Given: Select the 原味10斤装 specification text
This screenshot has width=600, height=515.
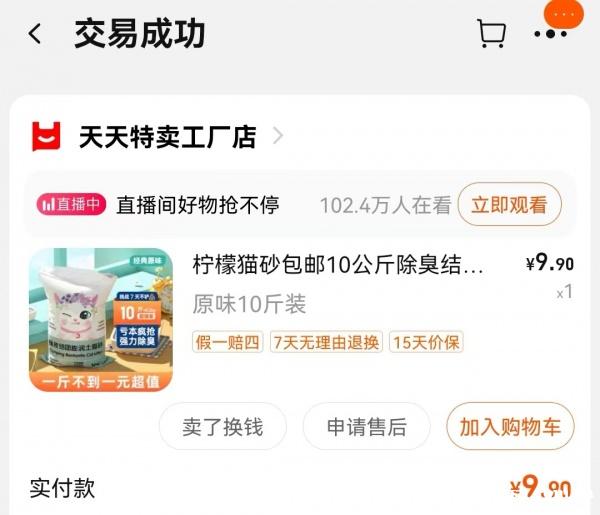Looking at the screenshot, I should click(249, 304).
